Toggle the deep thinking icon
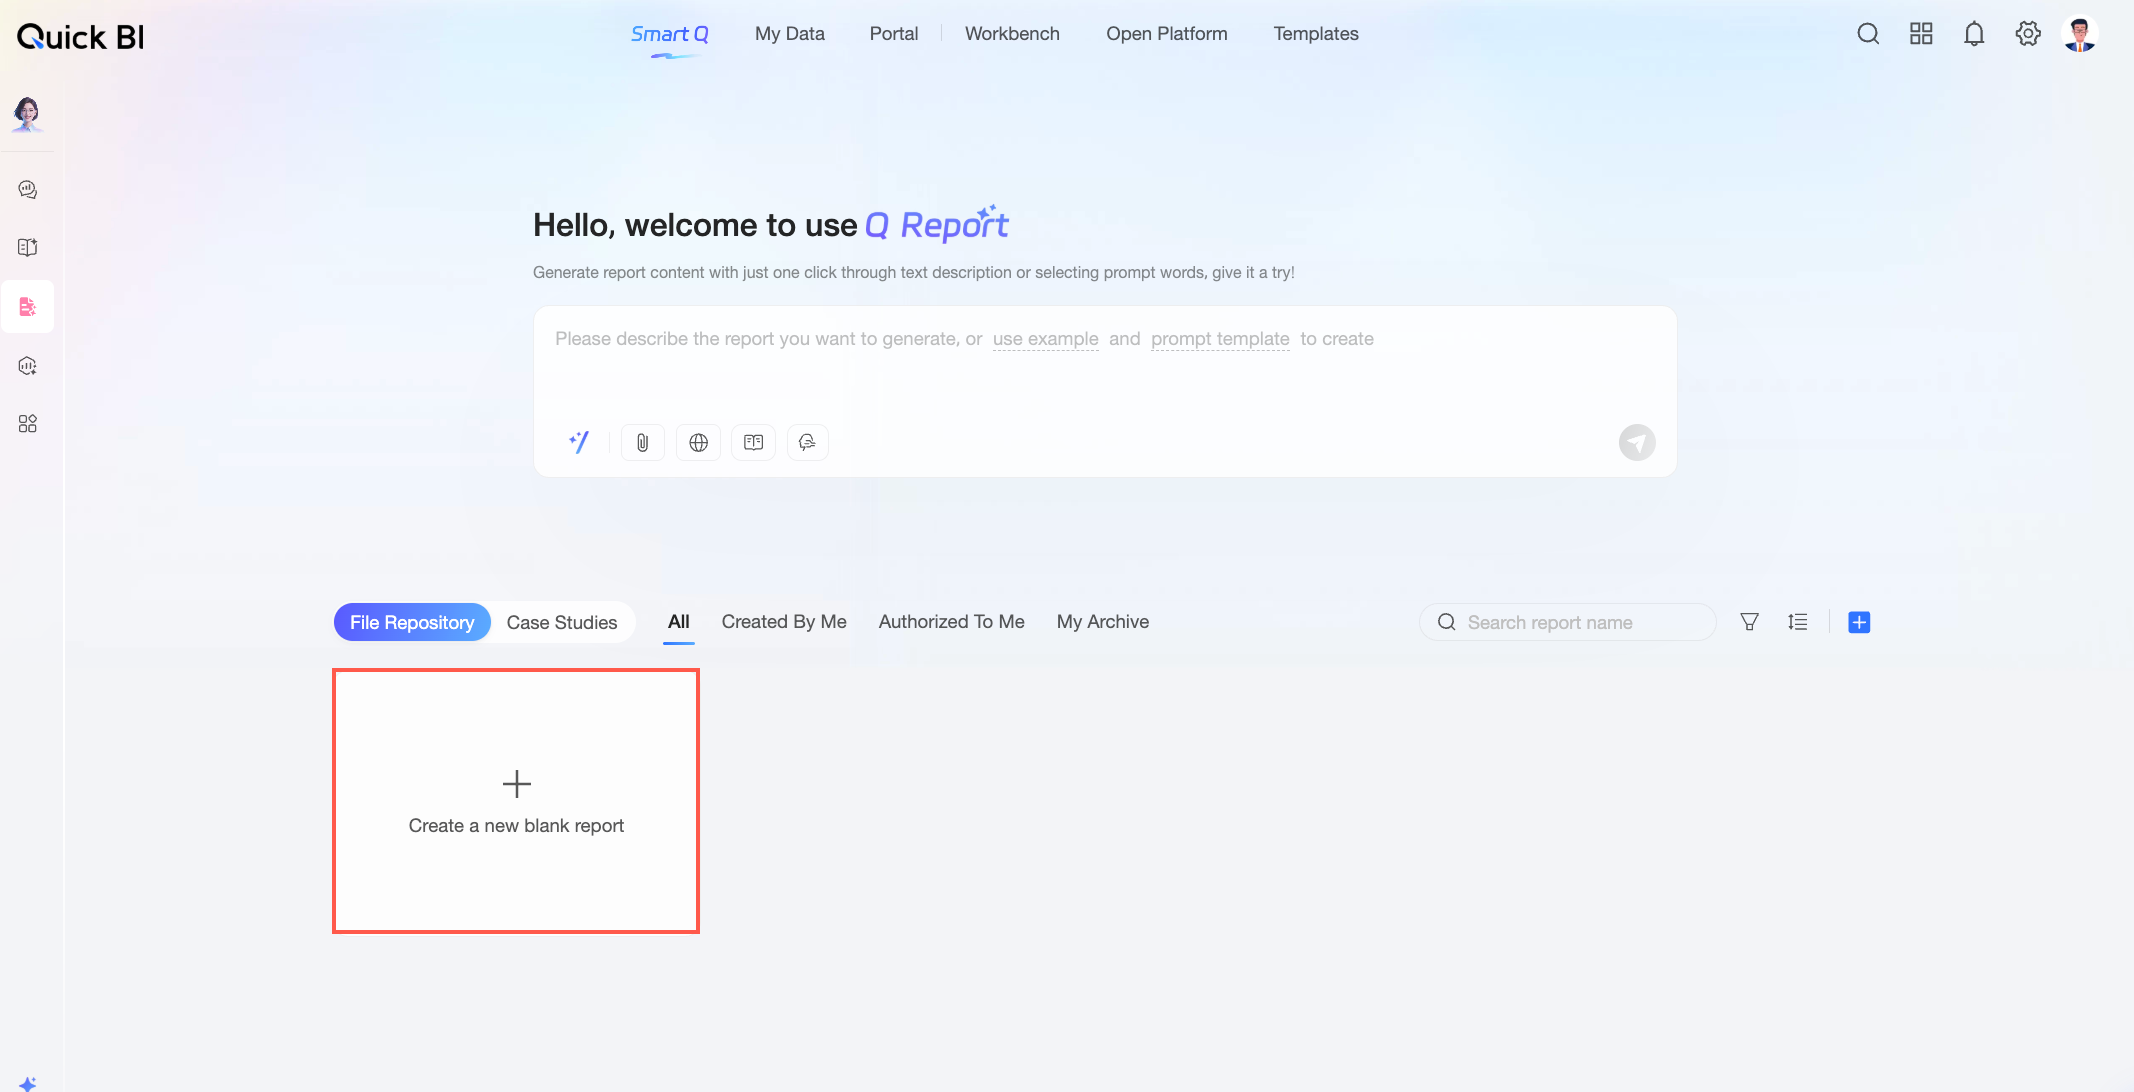This screenshot has height=1092, width=2134. click(x=807, y=442)
